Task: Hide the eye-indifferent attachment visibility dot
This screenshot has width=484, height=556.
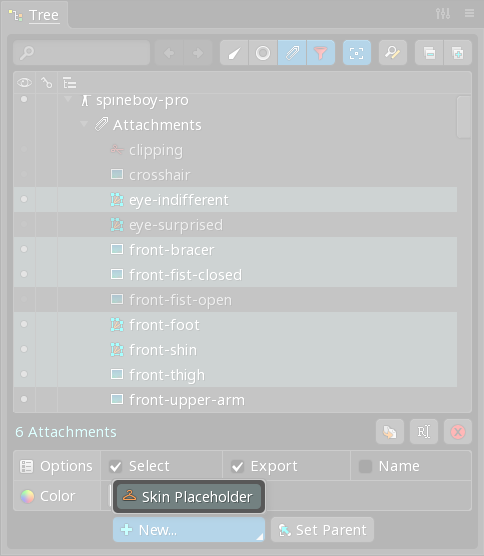Action: 24,199
